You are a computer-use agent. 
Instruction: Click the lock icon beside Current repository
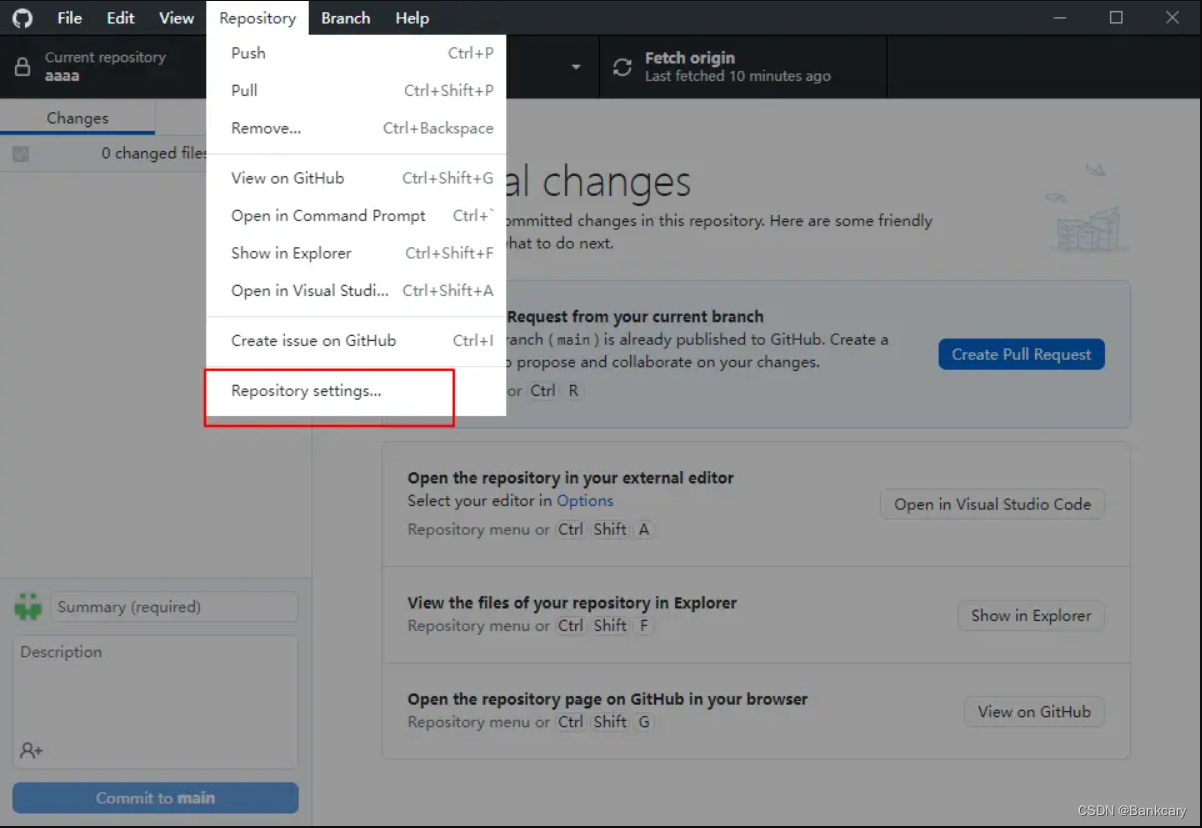pos(21,66)
